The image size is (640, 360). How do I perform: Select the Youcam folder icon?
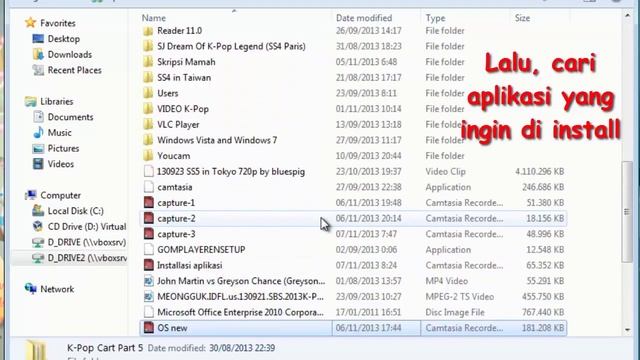[148, 156]
